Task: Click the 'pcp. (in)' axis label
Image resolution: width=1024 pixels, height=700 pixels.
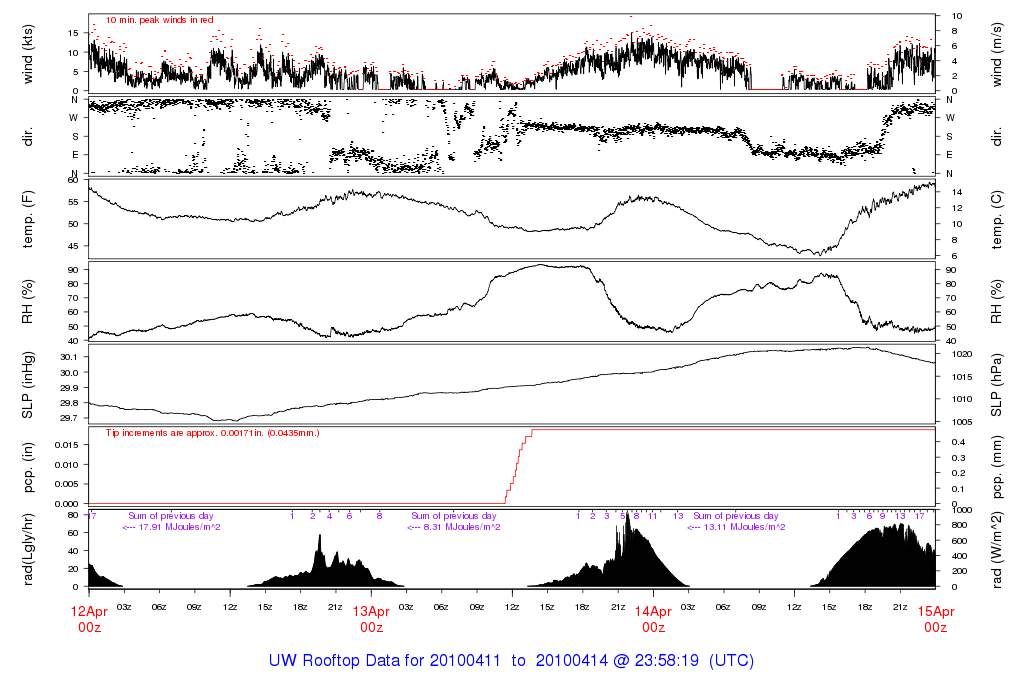Action: pyautogui.click(x=27, y=467)
